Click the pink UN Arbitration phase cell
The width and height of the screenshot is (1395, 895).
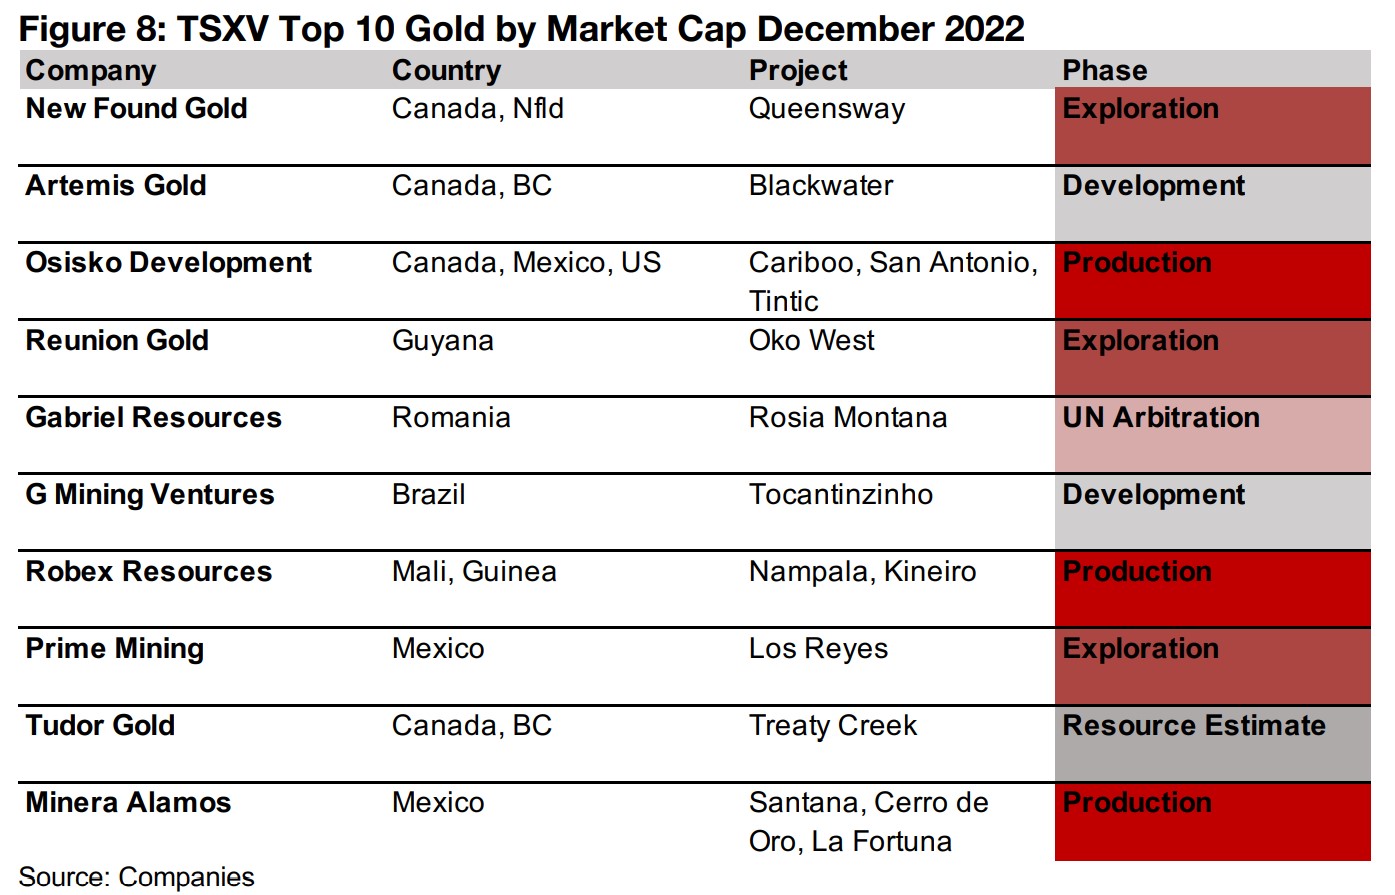[x=1212, y=435]
